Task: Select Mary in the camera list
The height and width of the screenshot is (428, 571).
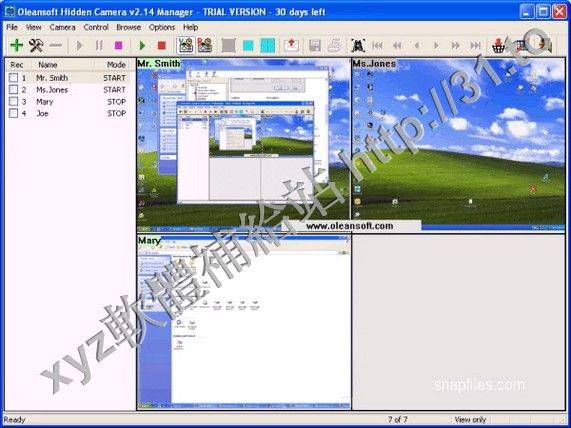Action: coord(45,102)
